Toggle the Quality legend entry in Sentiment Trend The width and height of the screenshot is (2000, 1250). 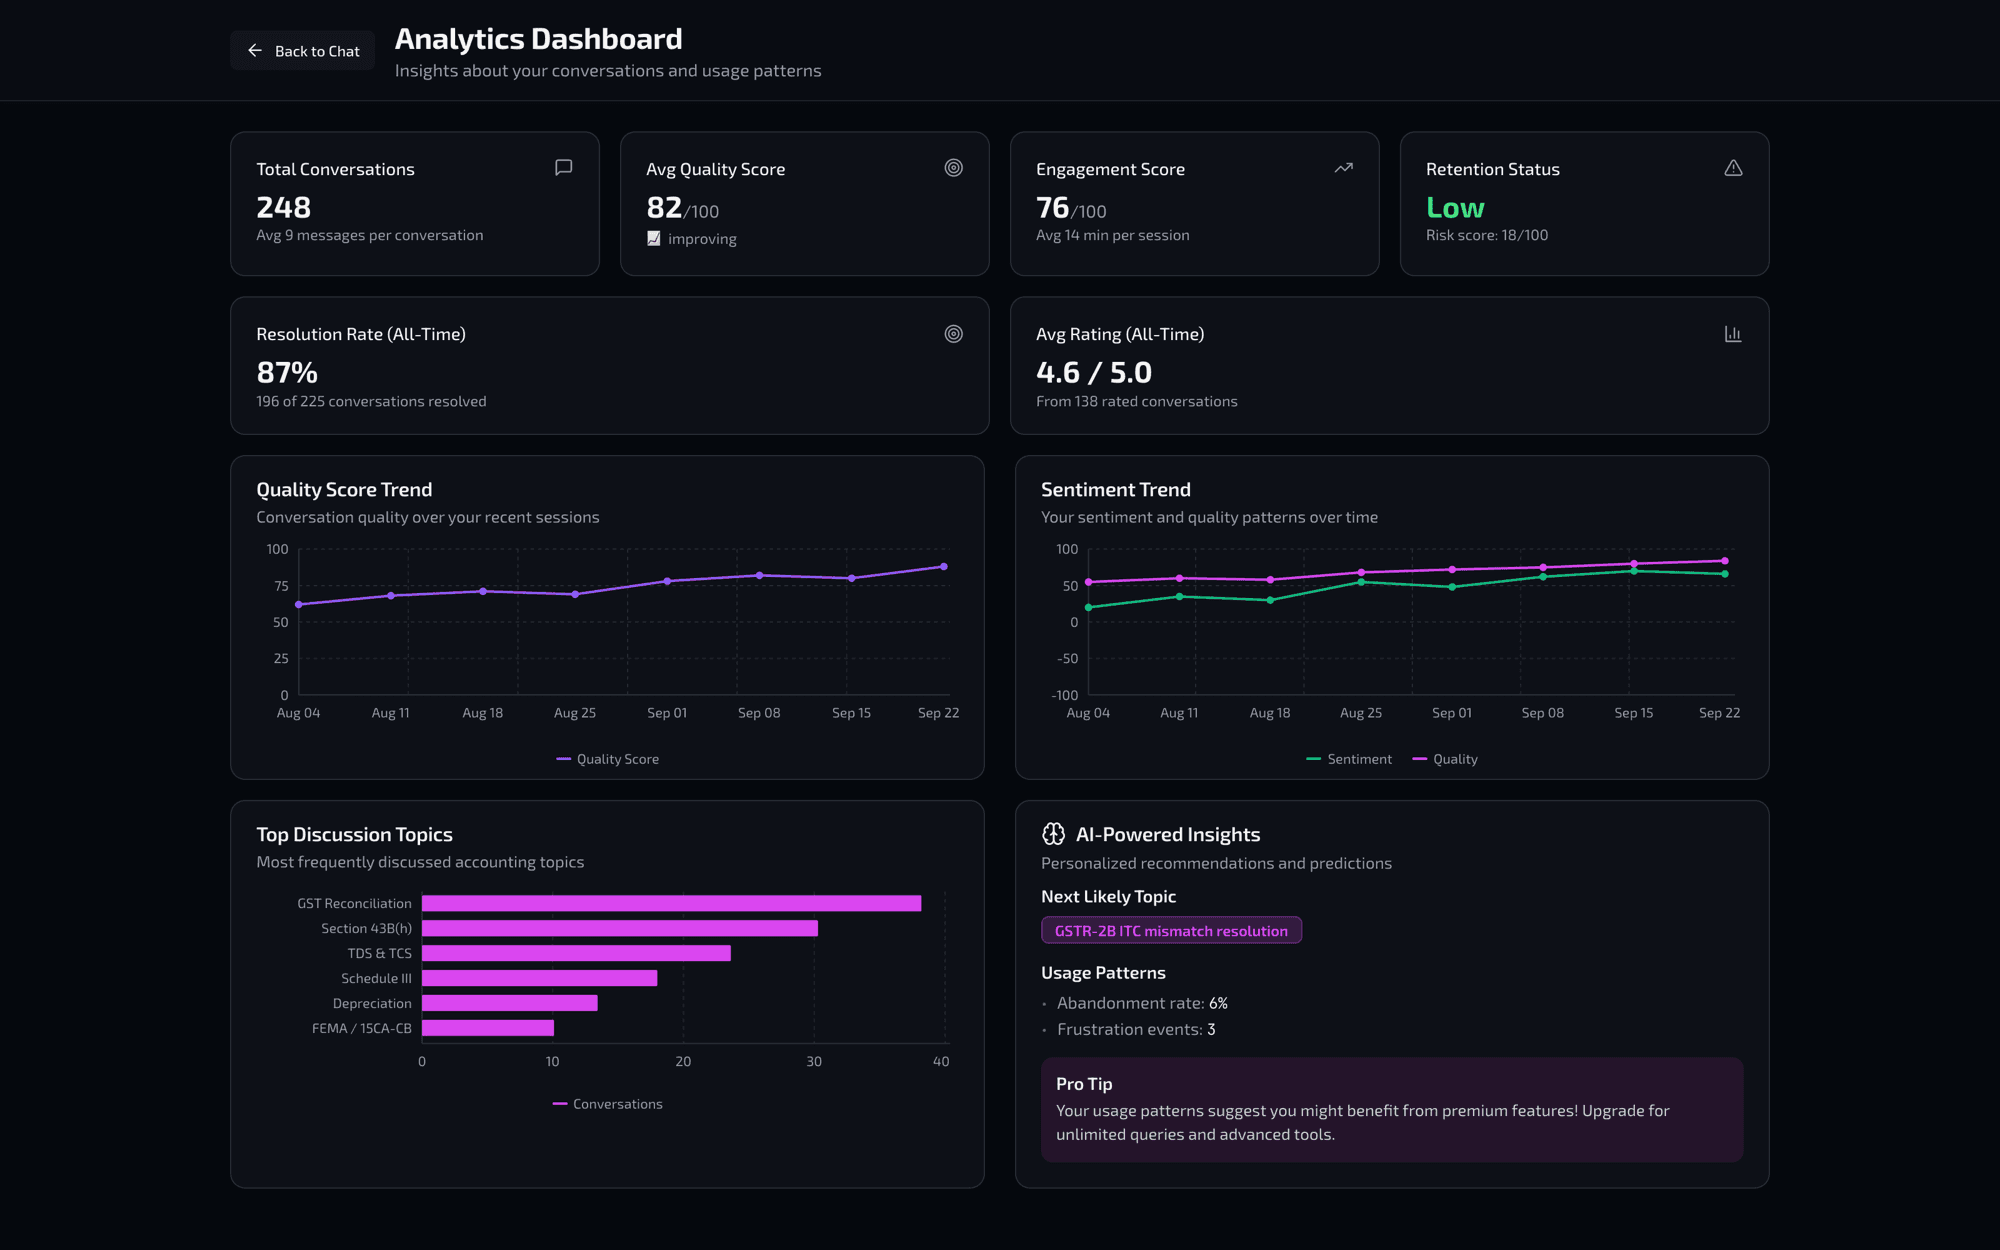point(1444,759)
